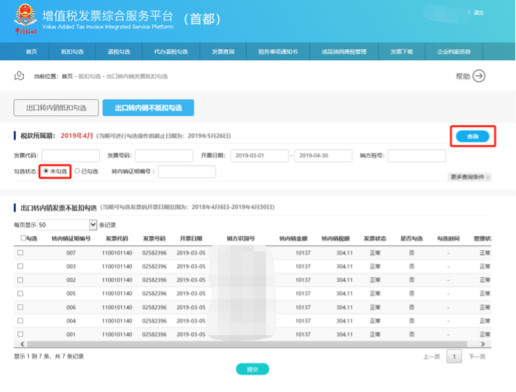Click the left arrow on horizontal scrollbar
The image size is (516, 392).
(x=22, y=344)
